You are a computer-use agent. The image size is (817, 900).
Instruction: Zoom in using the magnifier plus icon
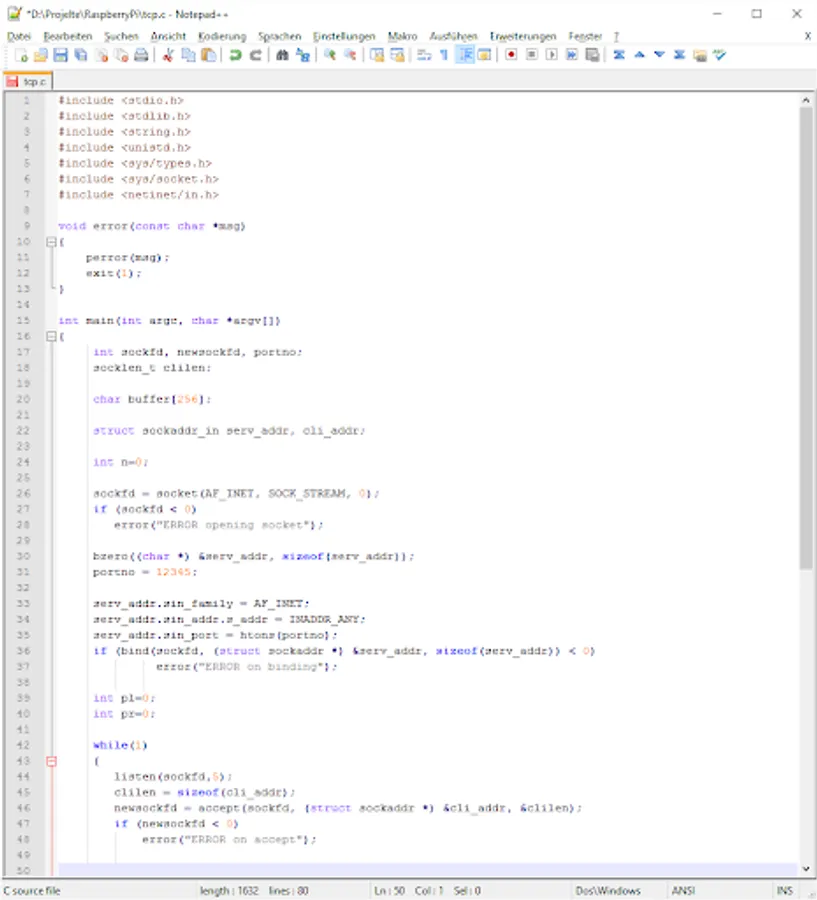coord(330,55)
